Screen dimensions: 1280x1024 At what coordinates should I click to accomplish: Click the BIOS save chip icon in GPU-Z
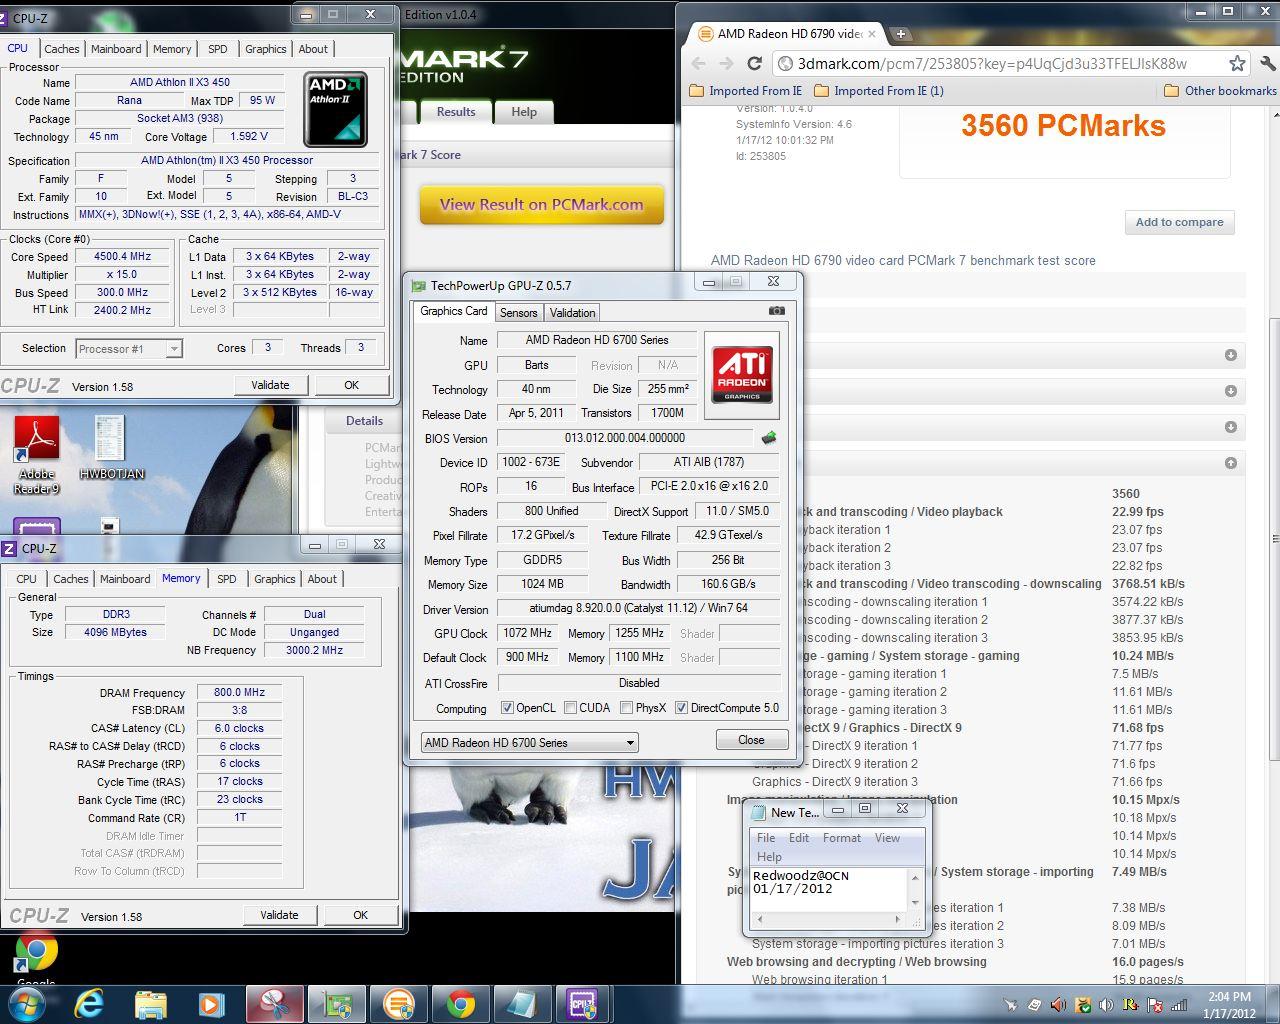coord(768,438)
